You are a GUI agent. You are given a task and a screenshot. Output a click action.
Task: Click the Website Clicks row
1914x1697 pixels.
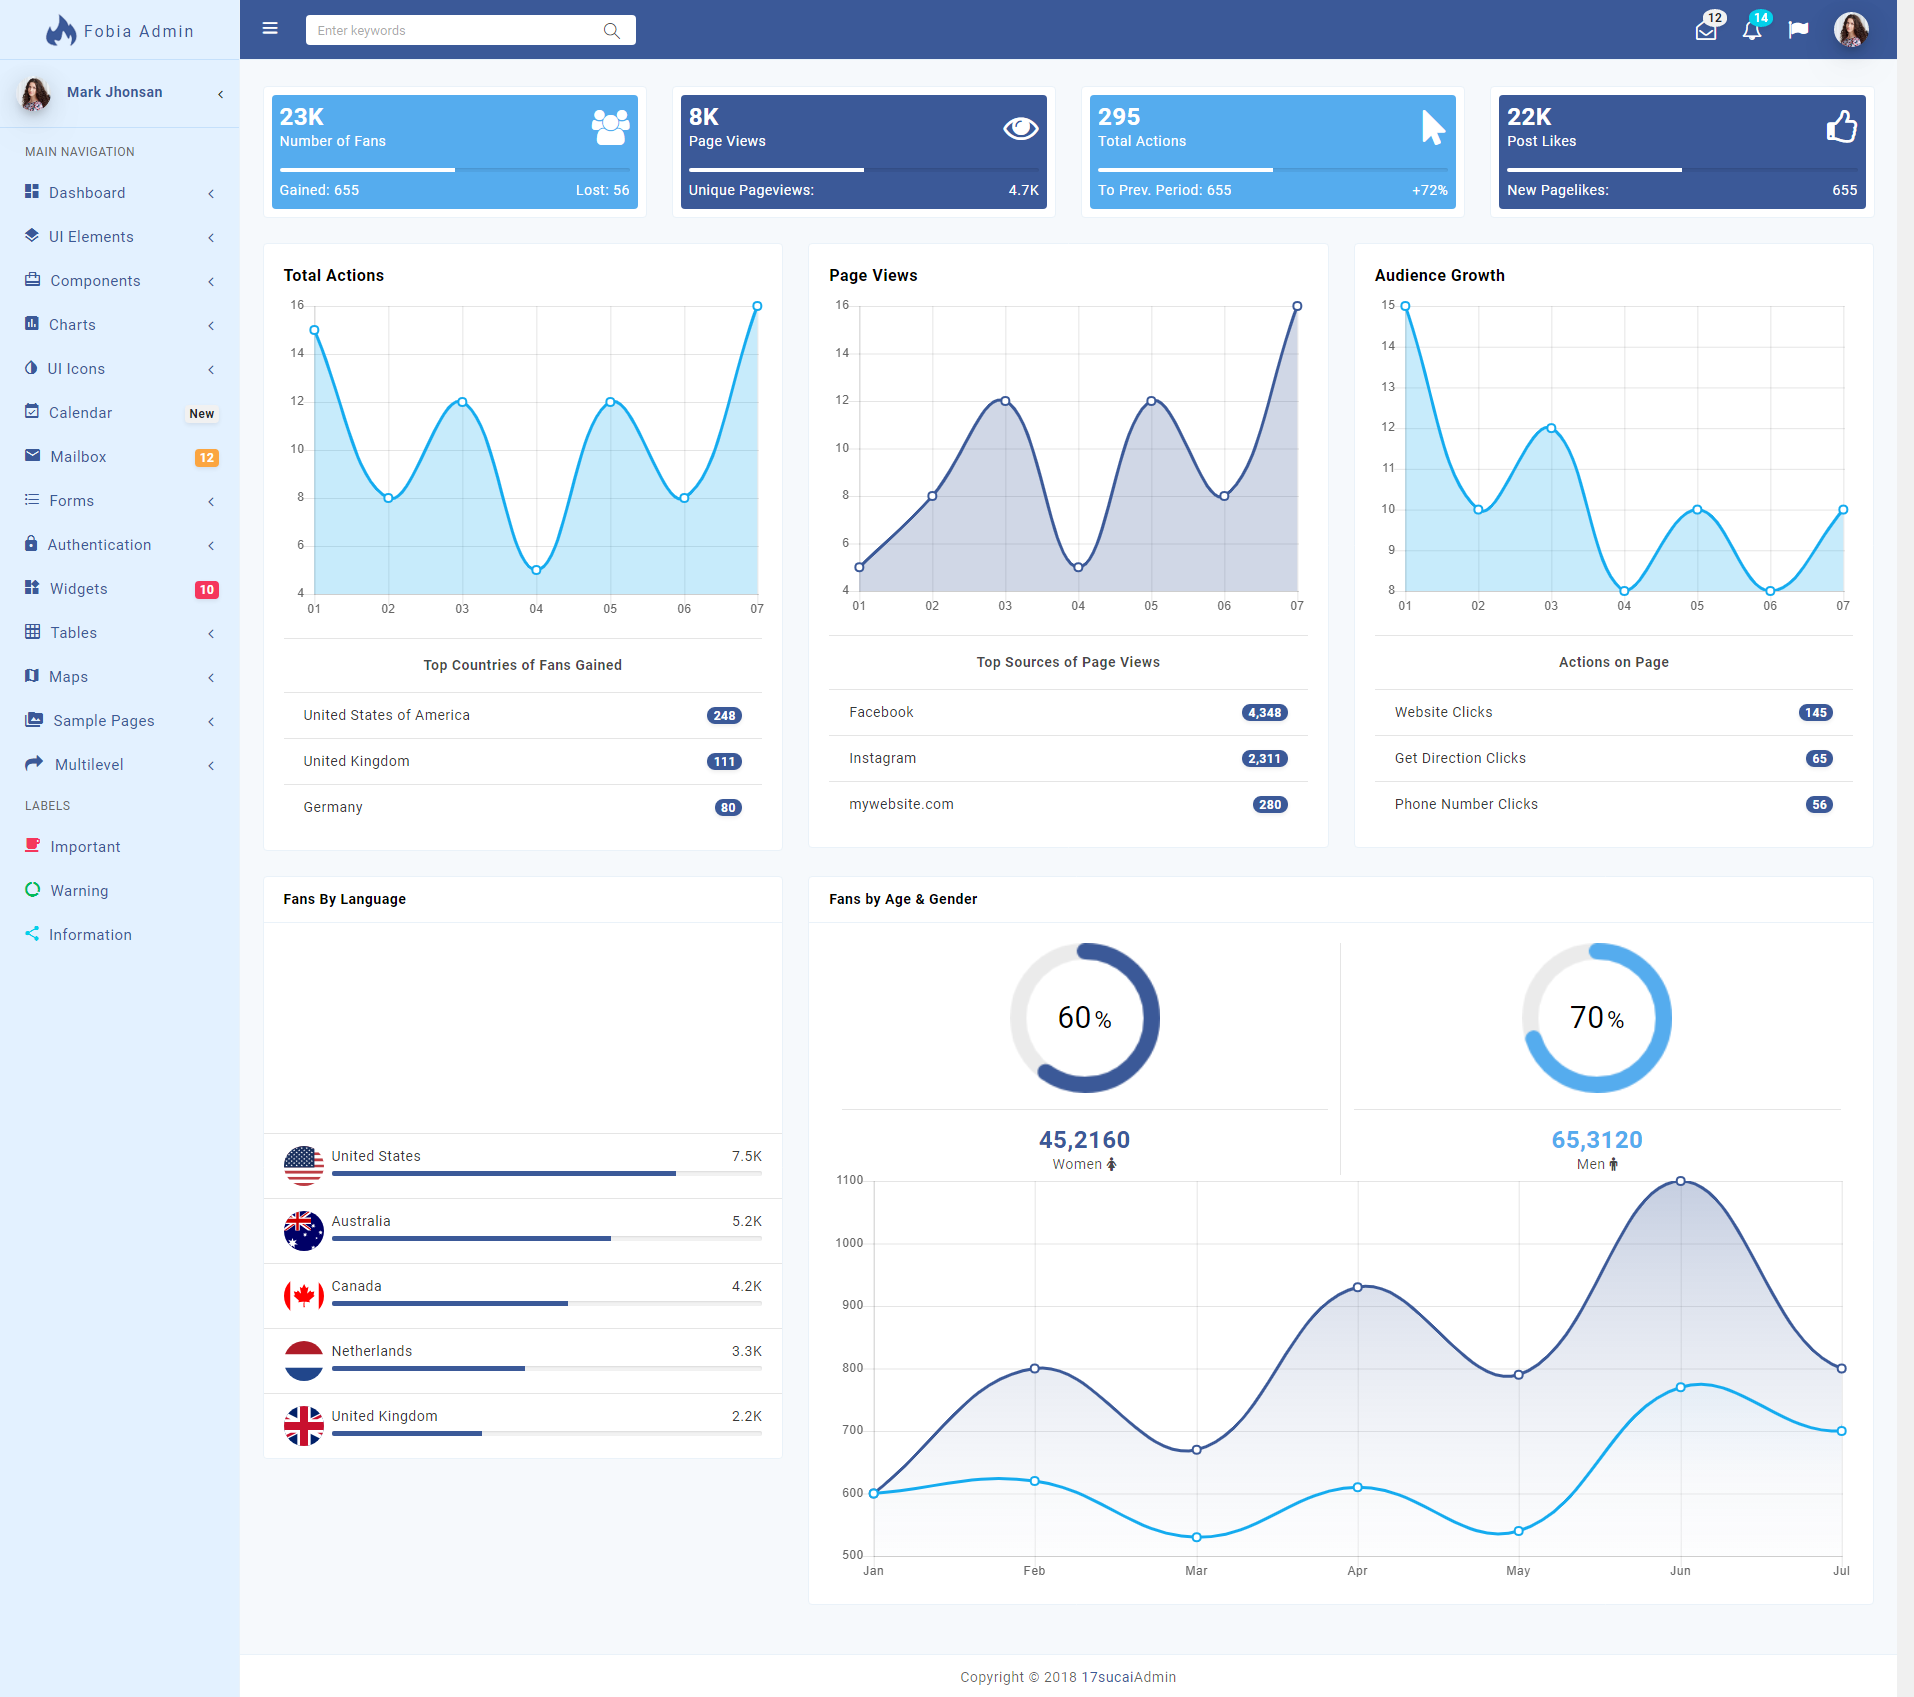(1613, 712)
